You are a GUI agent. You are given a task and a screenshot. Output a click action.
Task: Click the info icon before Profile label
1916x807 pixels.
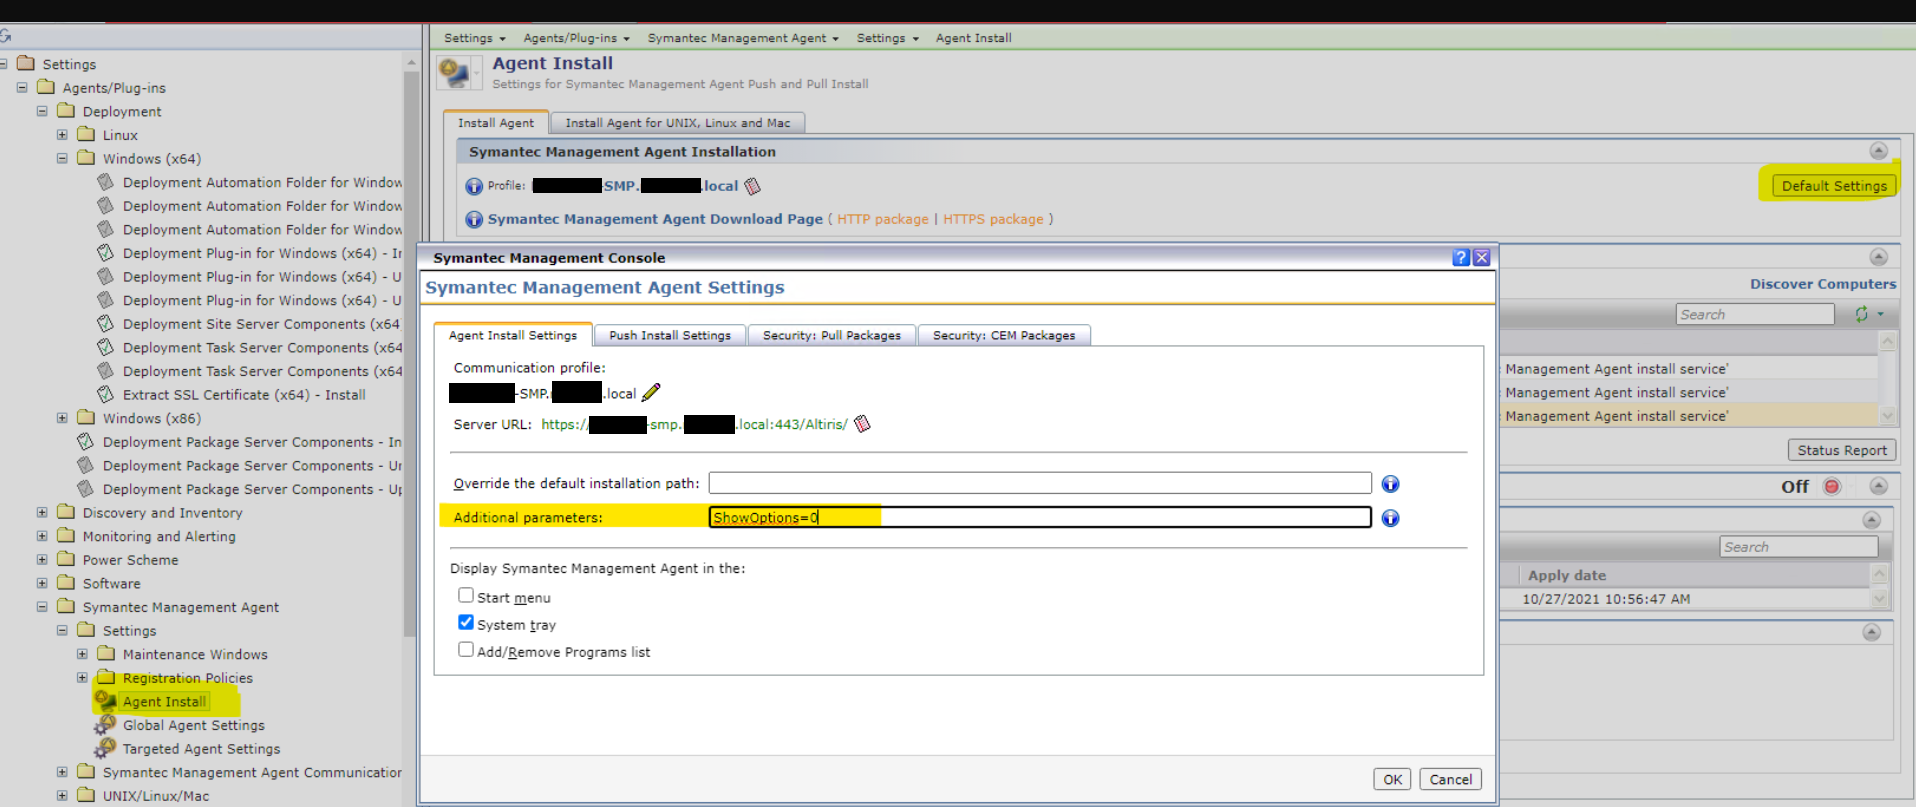[x=474, y=186]
